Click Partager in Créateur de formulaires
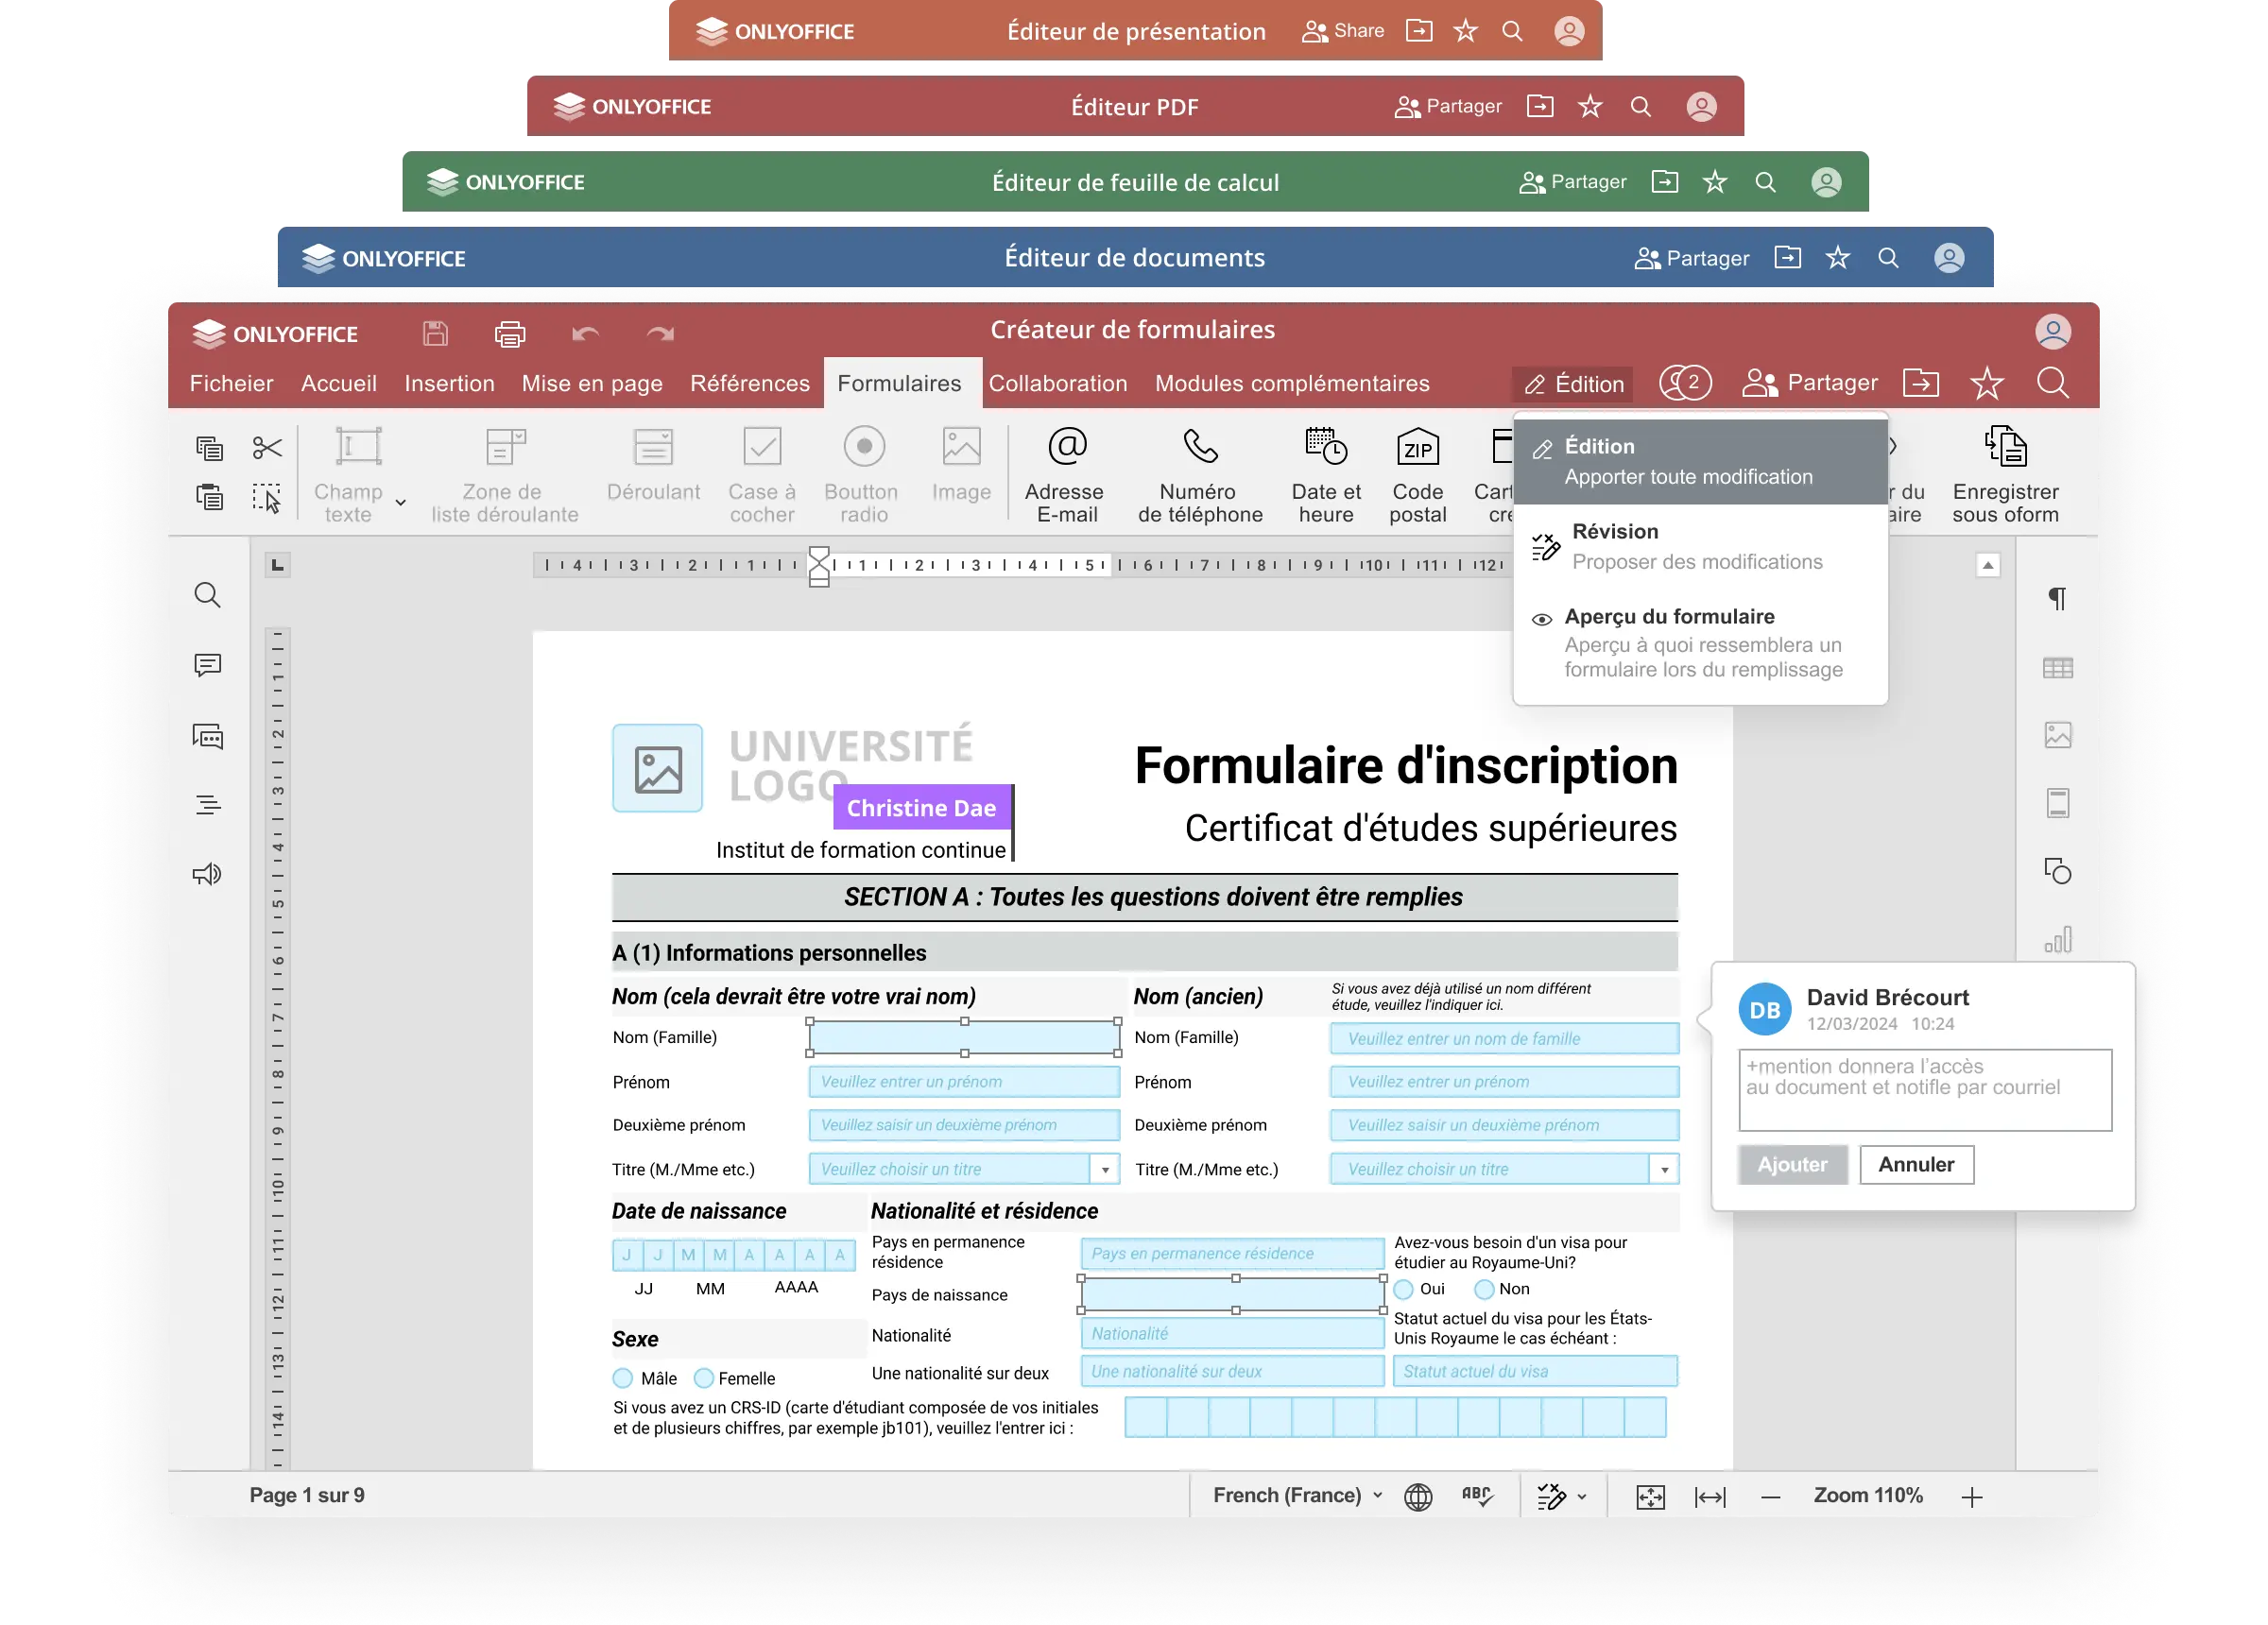 coord(1810,383)
